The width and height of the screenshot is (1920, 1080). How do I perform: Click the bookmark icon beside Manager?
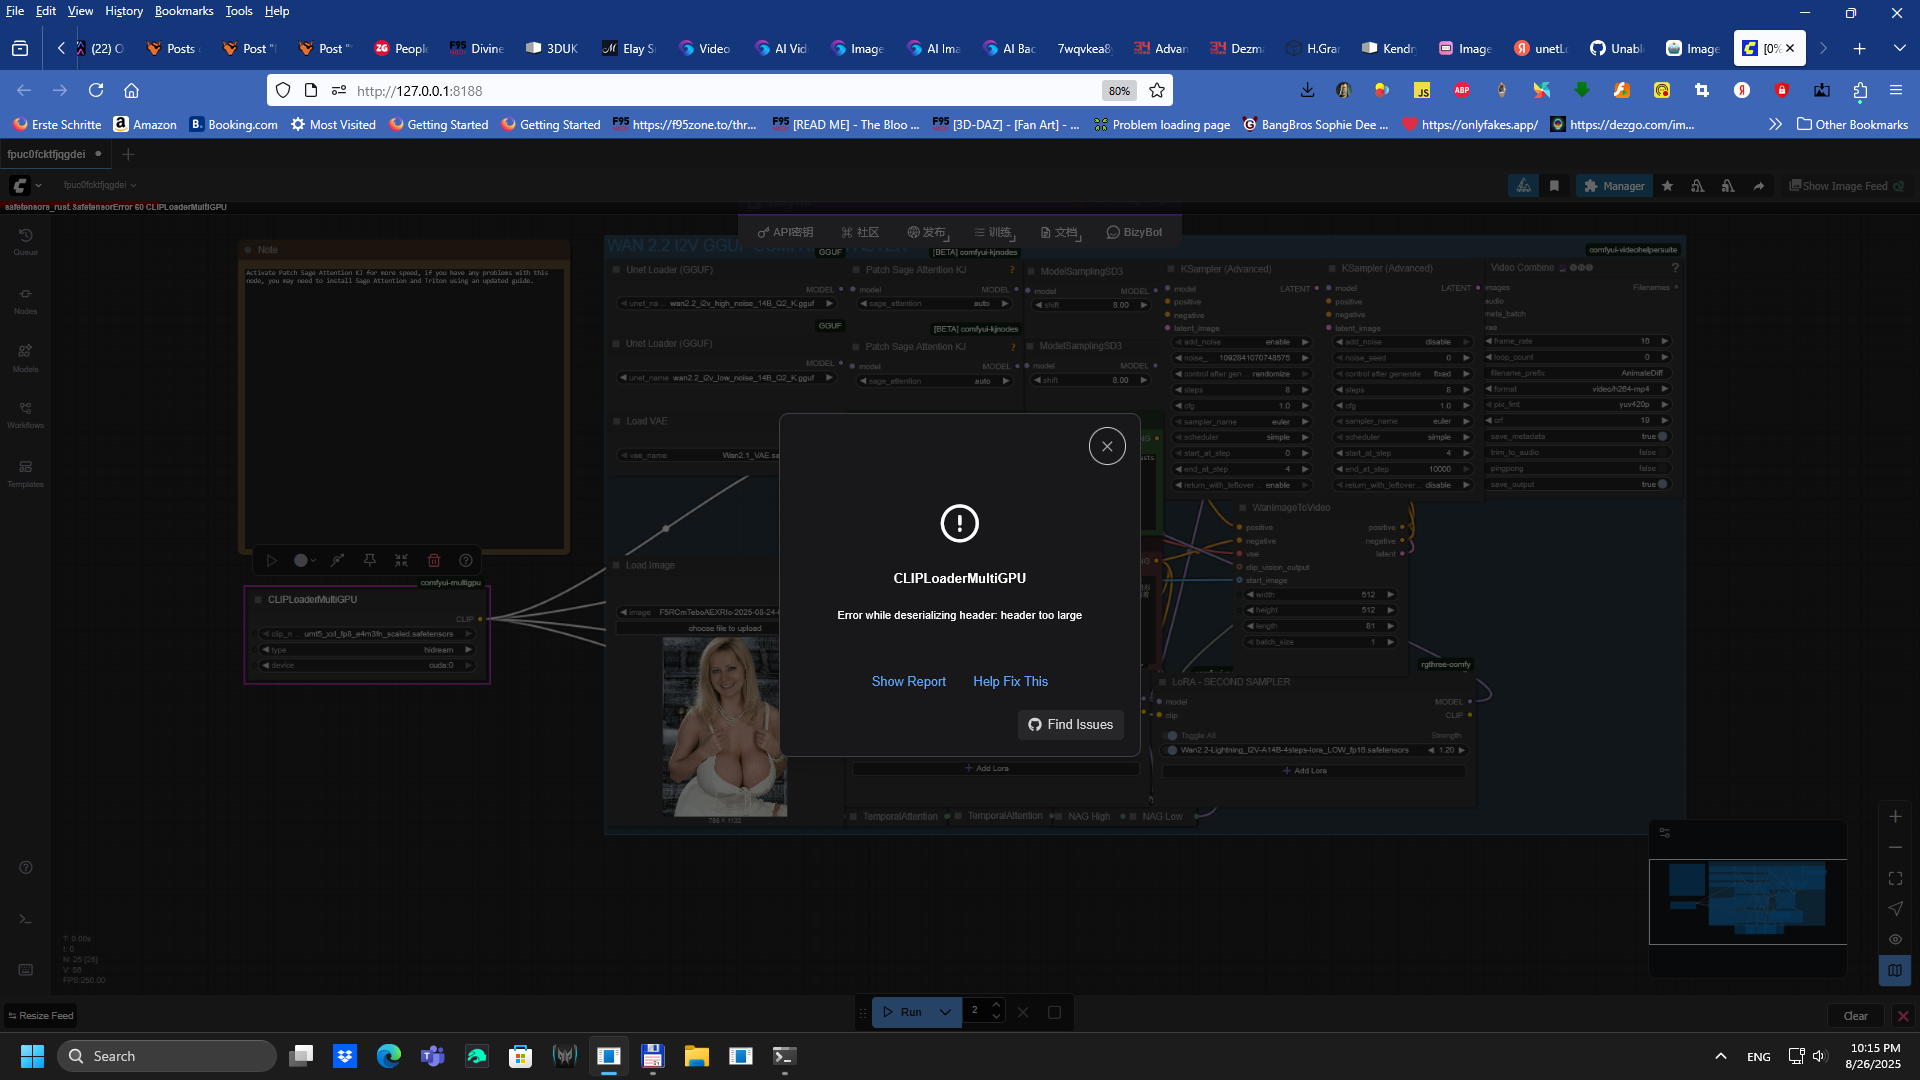1554,186
